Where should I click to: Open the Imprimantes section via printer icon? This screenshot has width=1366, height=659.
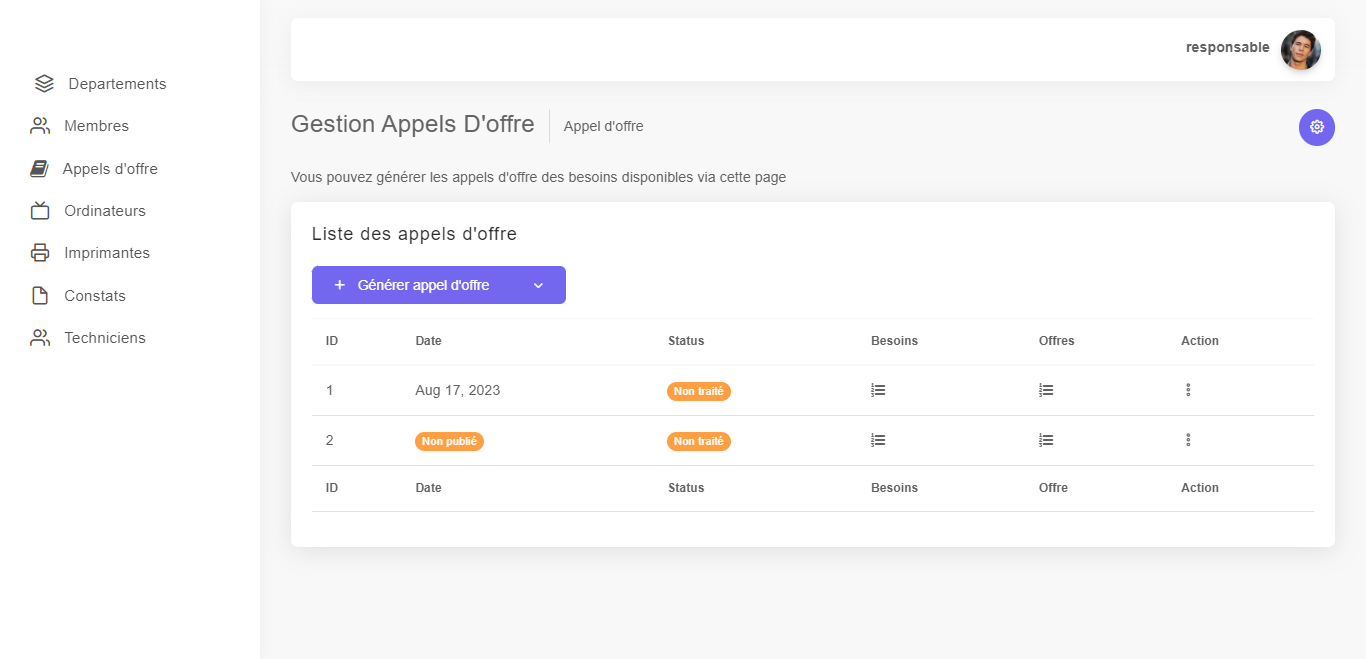pyautogui.click(x=40, y=252)
